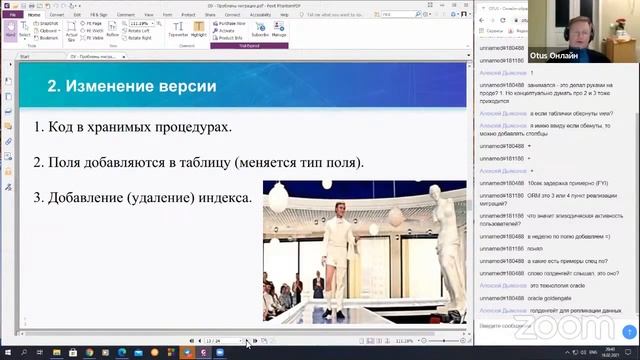This screenshot has height=360, width=640.
Task: Reload page in chat browser window
Action: pyautogui.click(x=503, y=20)
